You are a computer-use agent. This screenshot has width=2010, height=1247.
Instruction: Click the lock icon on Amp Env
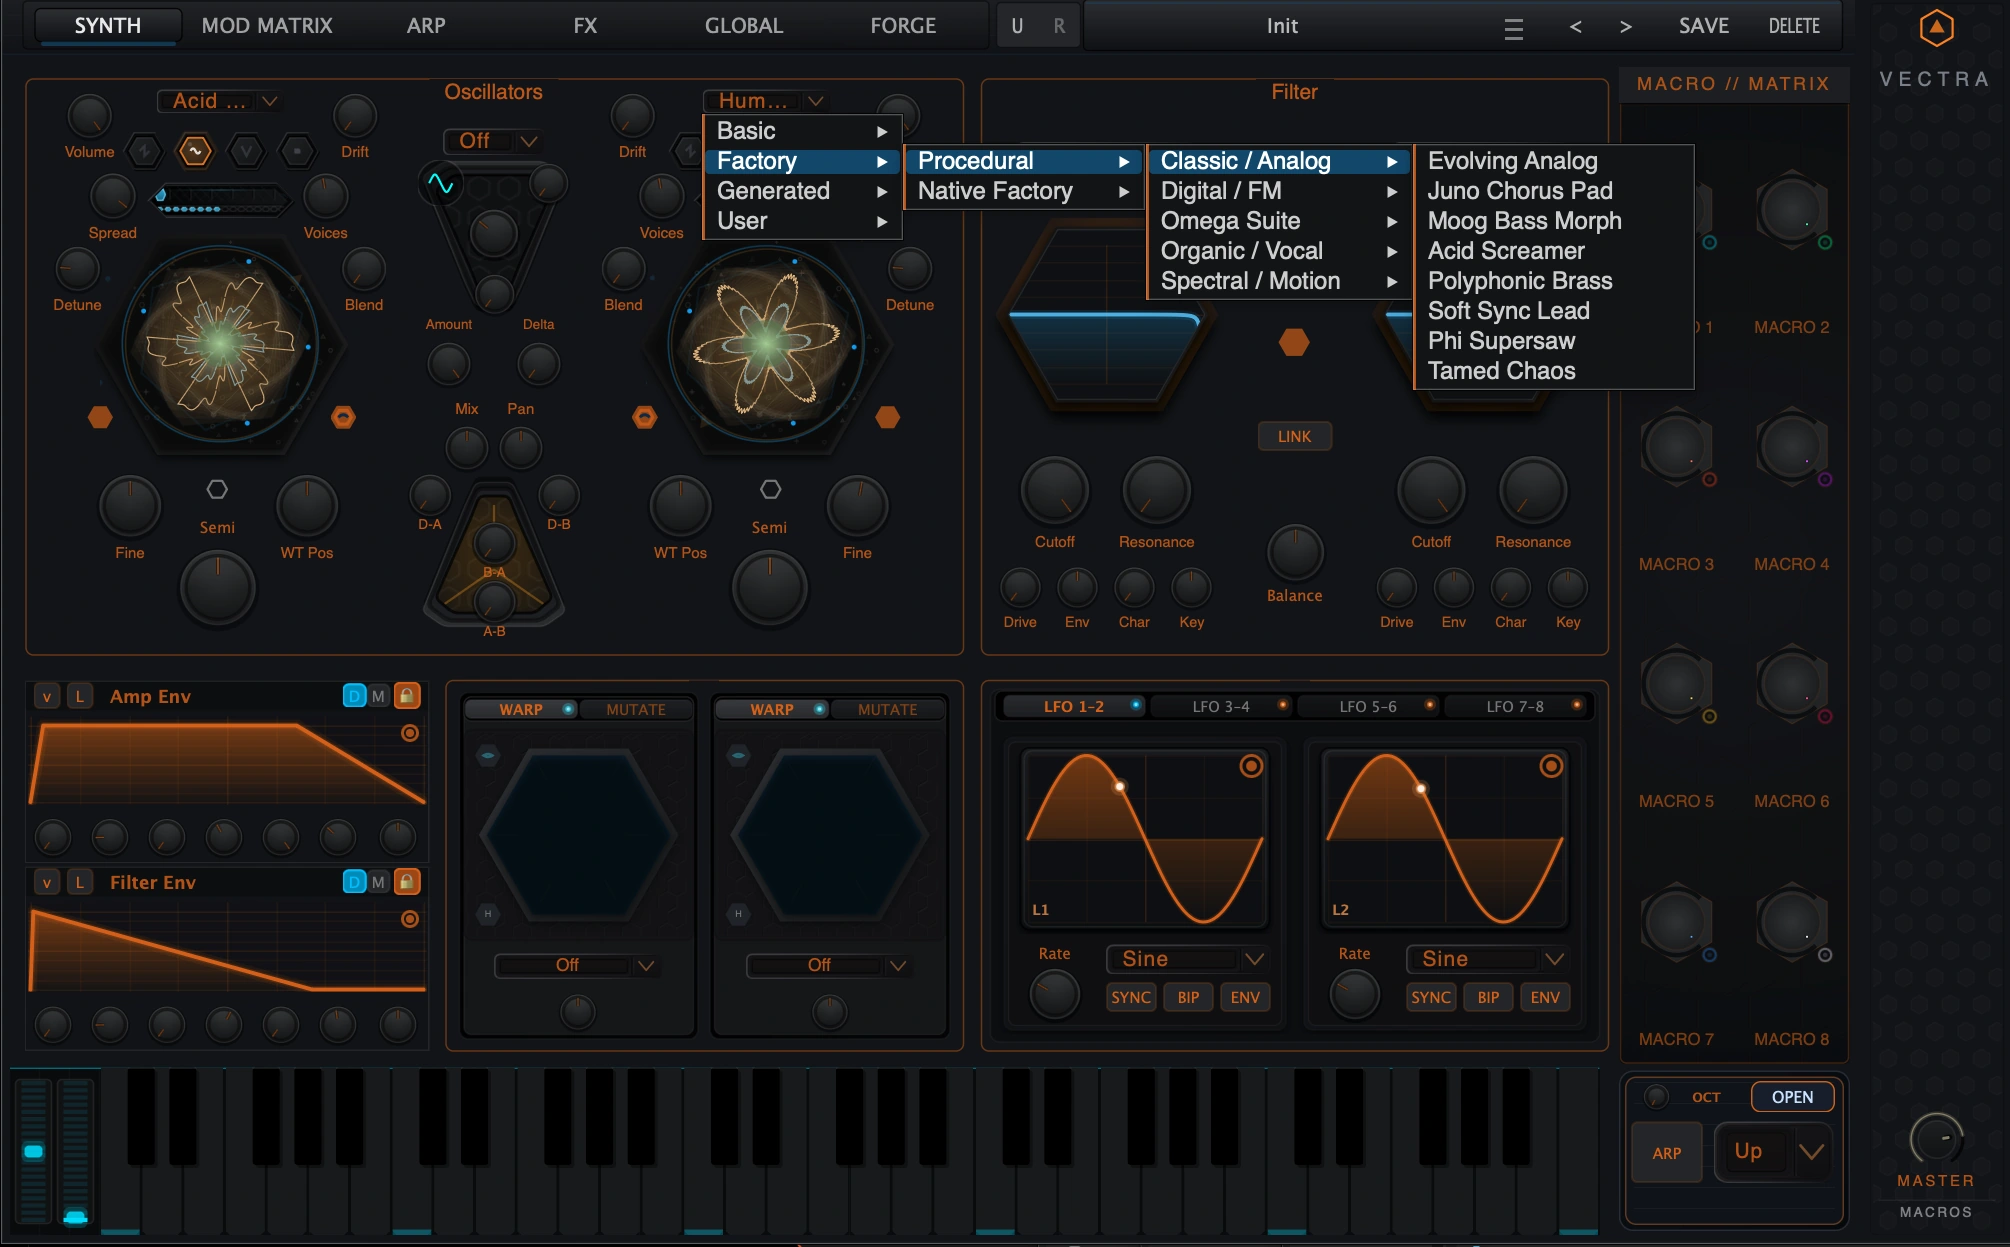407,696
